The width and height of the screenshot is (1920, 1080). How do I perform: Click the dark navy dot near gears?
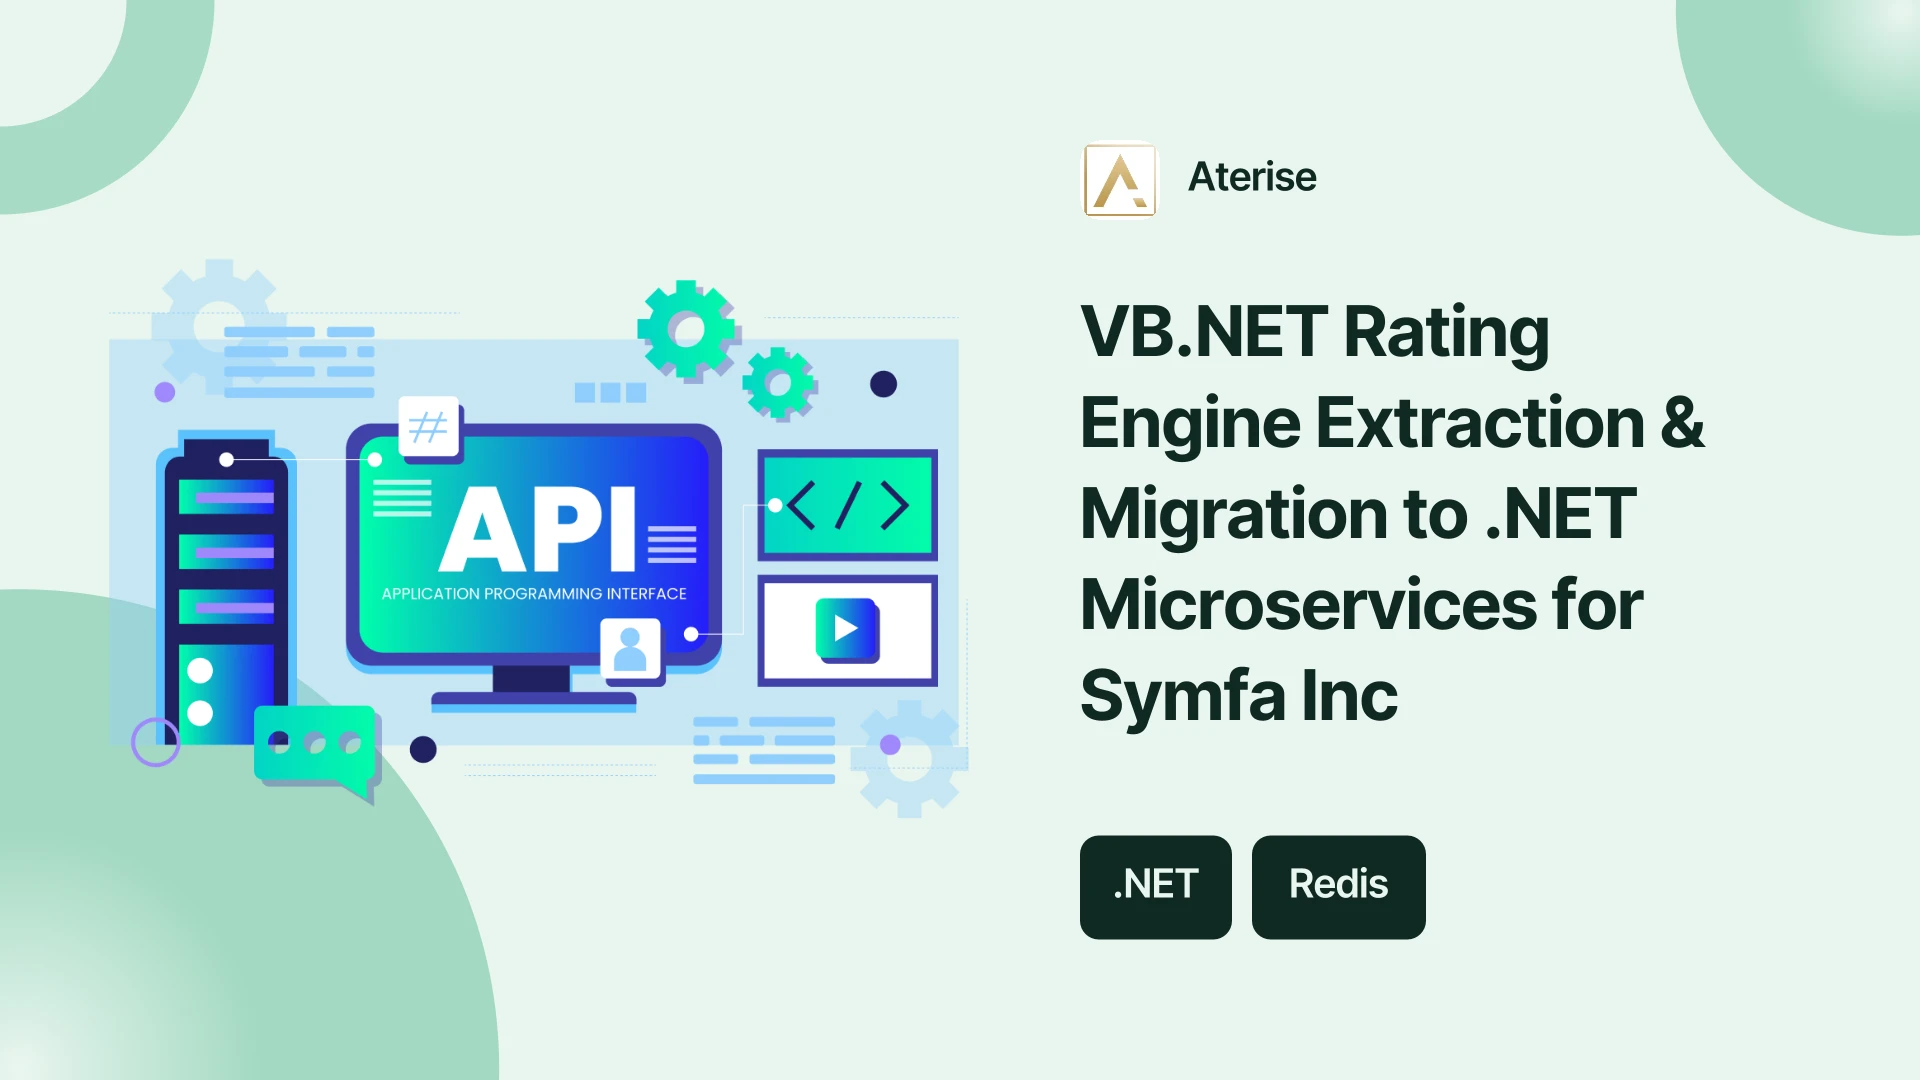tap(883, 384)
